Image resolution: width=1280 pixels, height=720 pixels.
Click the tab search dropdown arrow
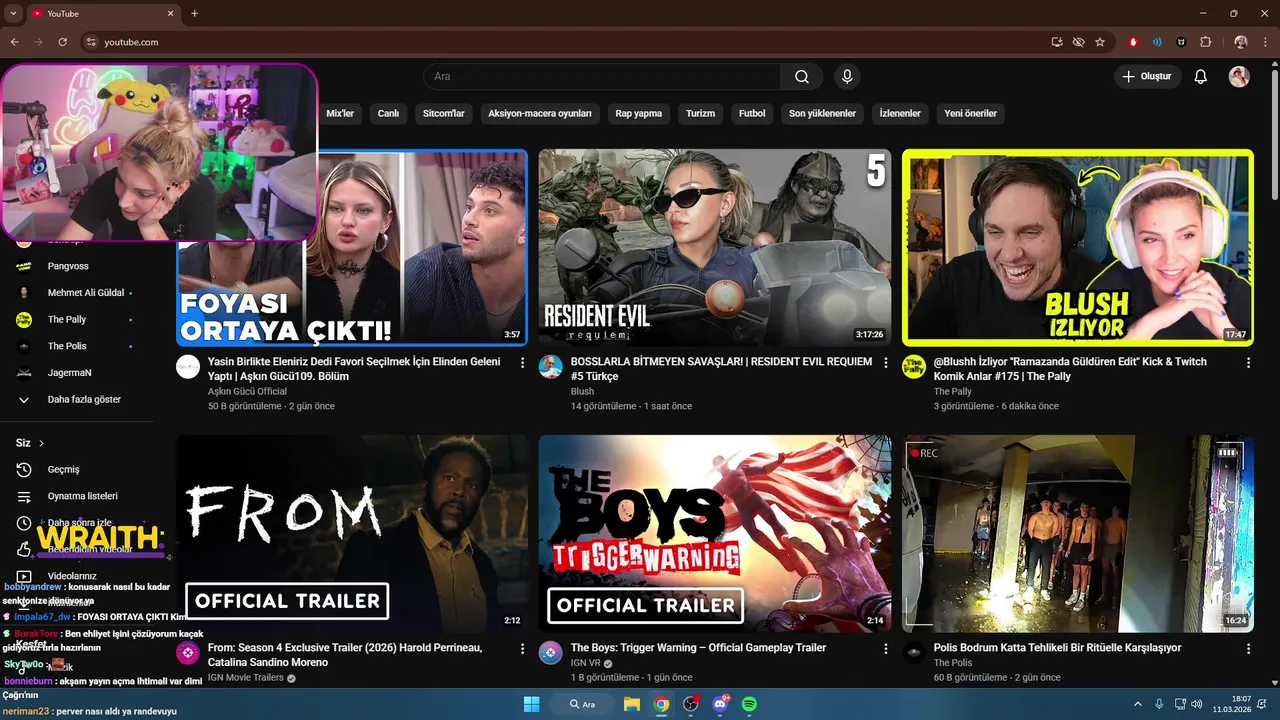click(11, 13)
